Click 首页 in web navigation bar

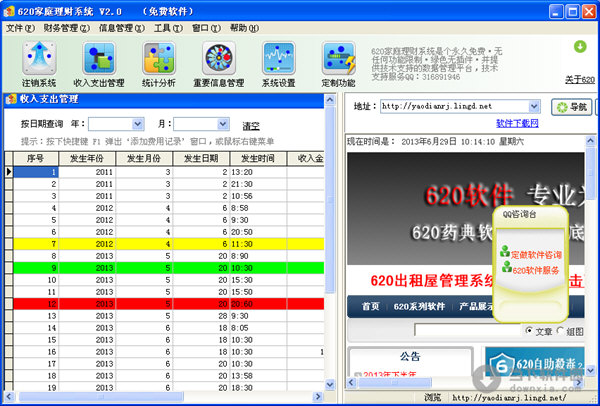coord(370,307)
